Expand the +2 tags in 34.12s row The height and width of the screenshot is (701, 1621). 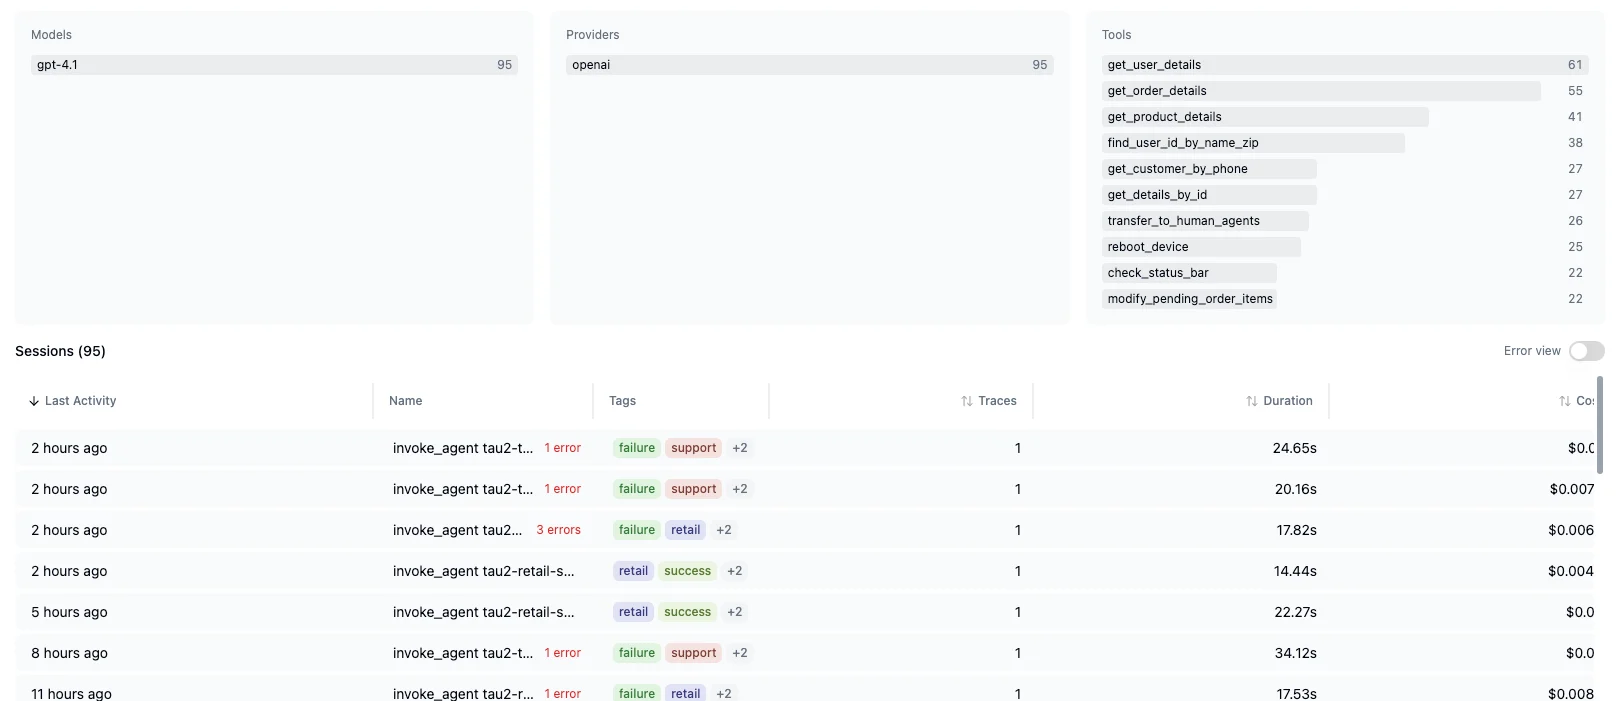tap(740, 653)
